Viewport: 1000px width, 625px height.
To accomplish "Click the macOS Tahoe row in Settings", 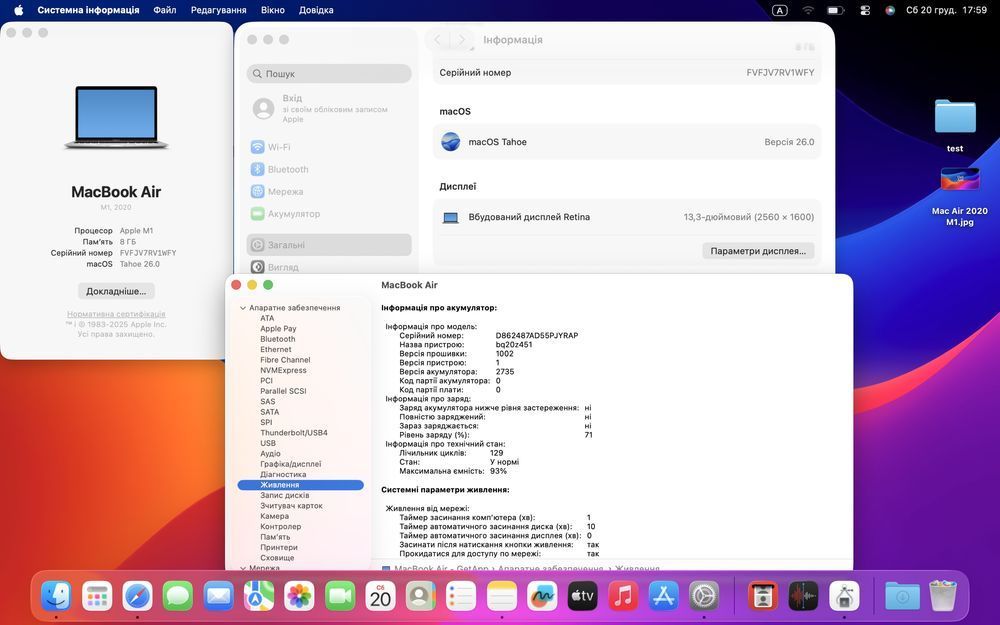I will point(627,142).
